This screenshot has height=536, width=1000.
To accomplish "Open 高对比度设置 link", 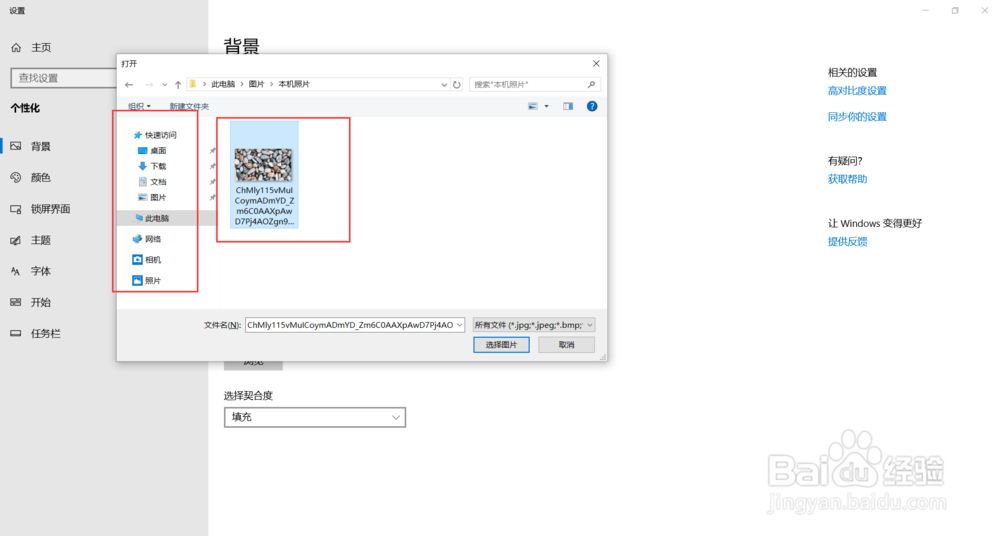I will click(857, 91).
